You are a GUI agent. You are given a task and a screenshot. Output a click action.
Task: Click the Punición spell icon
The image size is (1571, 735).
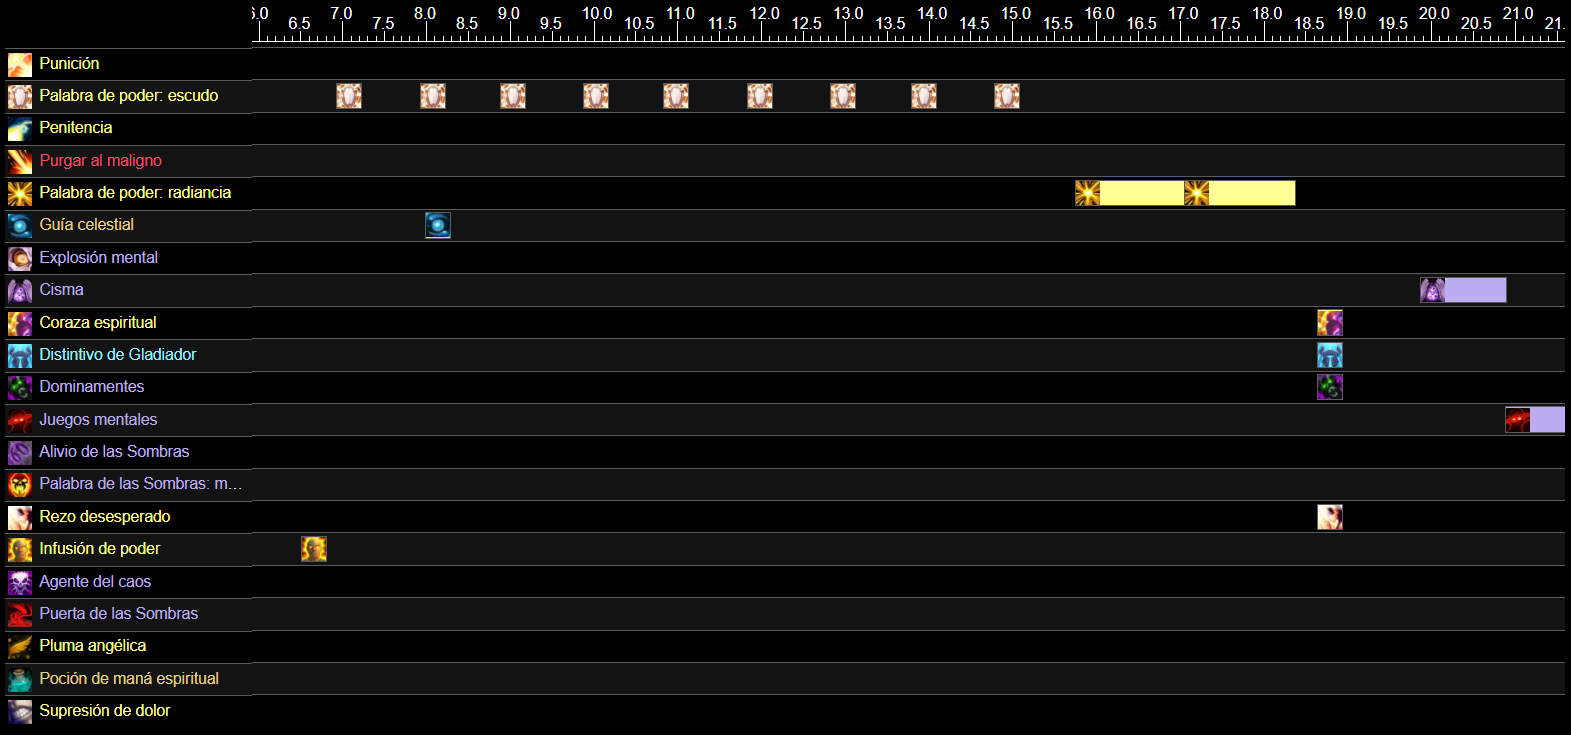coord(20,65)
